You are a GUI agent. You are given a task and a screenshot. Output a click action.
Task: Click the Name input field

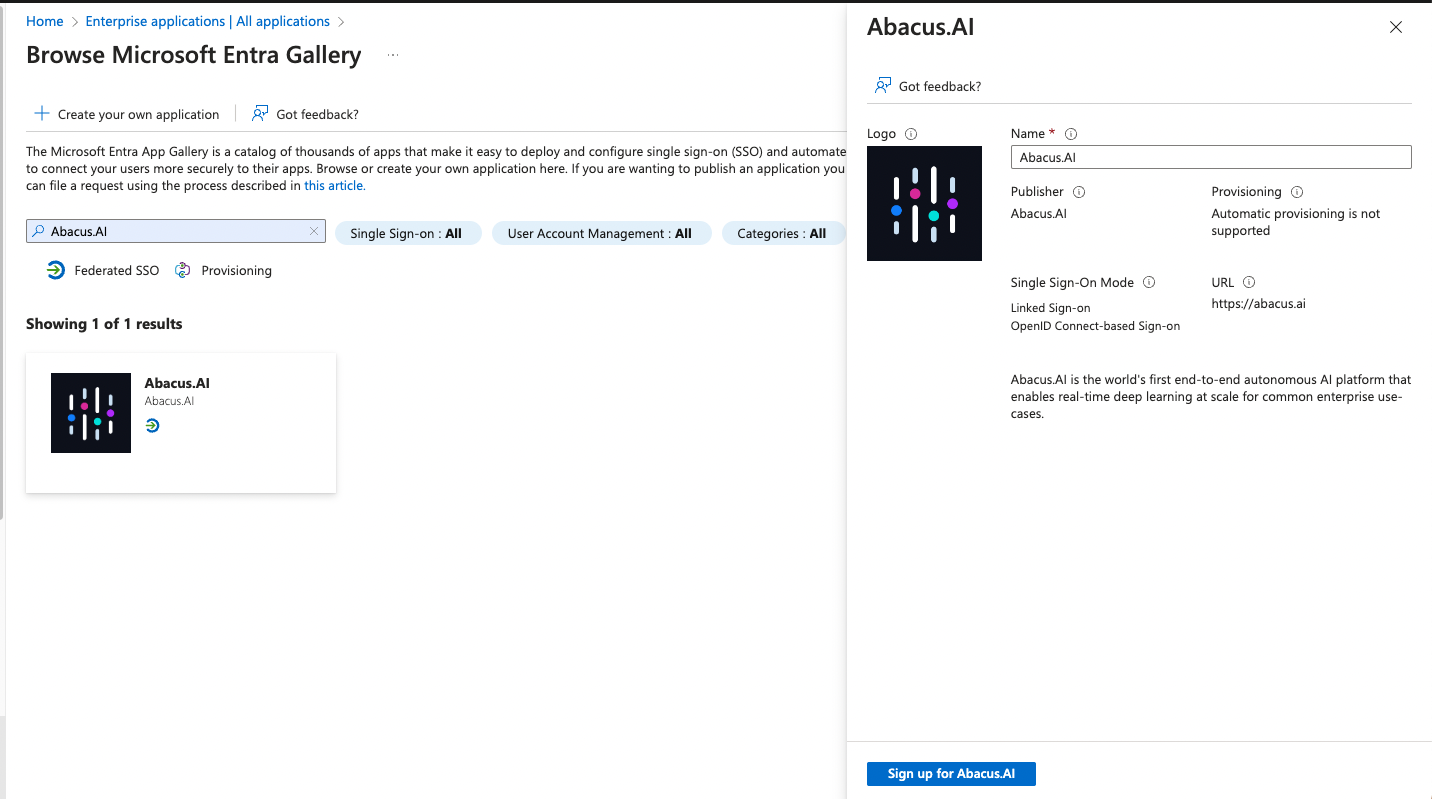click(1211, 157)
